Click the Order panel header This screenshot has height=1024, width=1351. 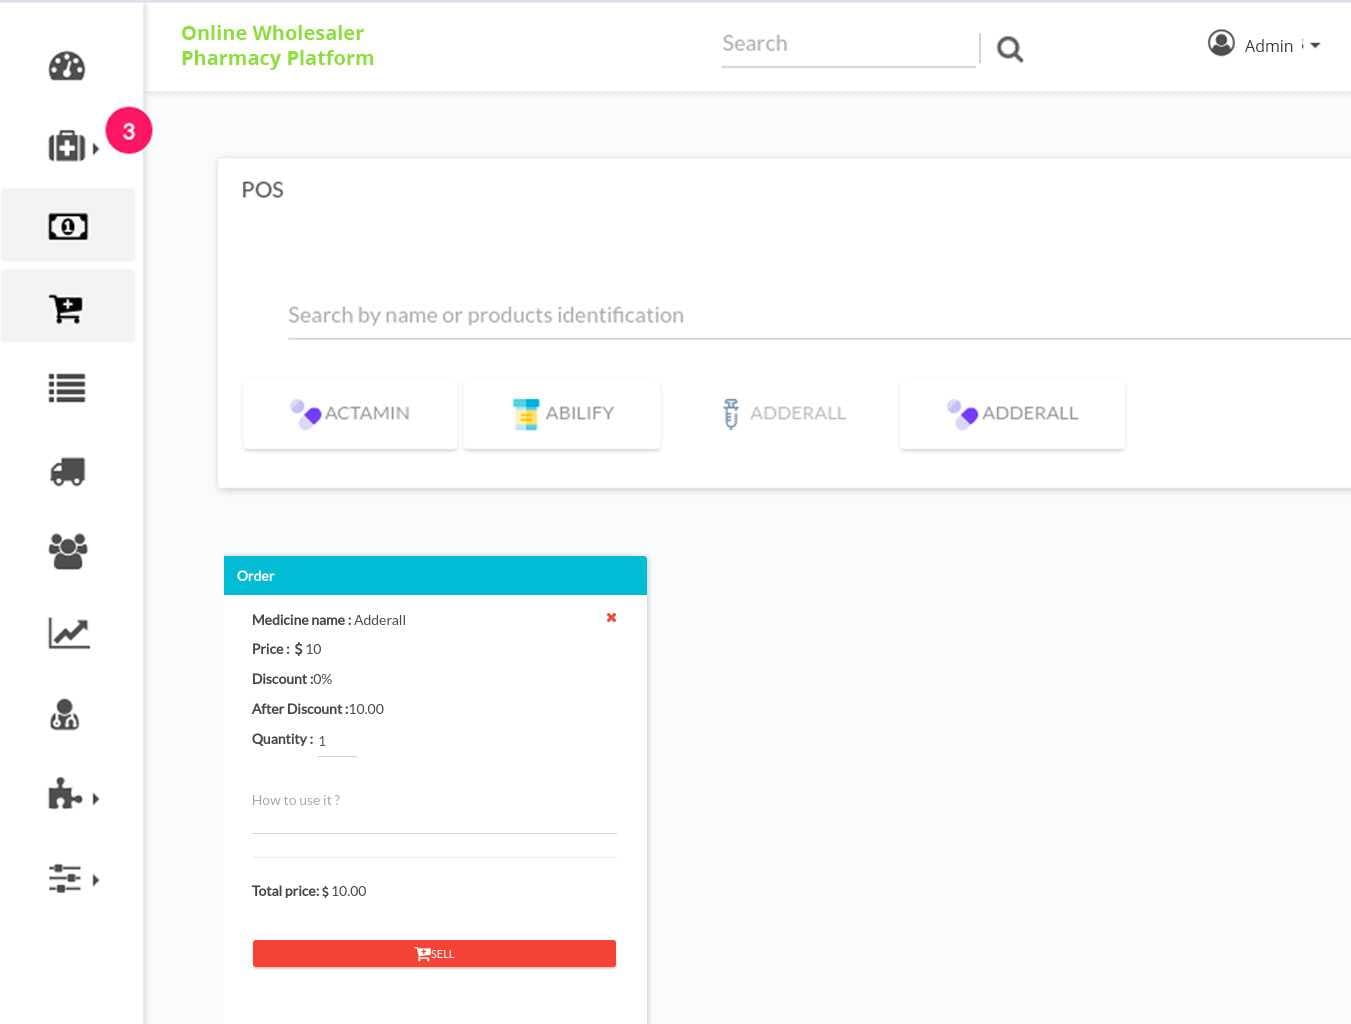(x=435, y=576)
